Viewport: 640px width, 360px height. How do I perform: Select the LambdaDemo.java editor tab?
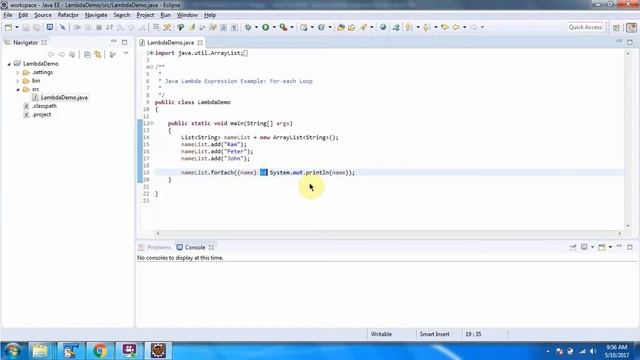click(x=170, y=42)
